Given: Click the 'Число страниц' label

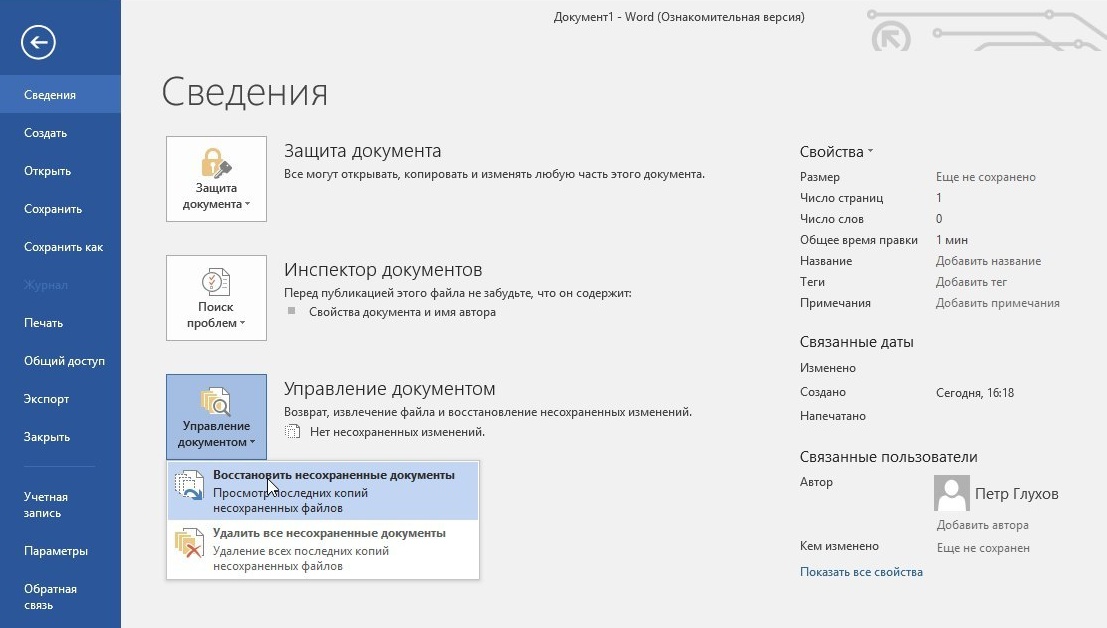Looking at the screenshot, I should tap(842, 198).
